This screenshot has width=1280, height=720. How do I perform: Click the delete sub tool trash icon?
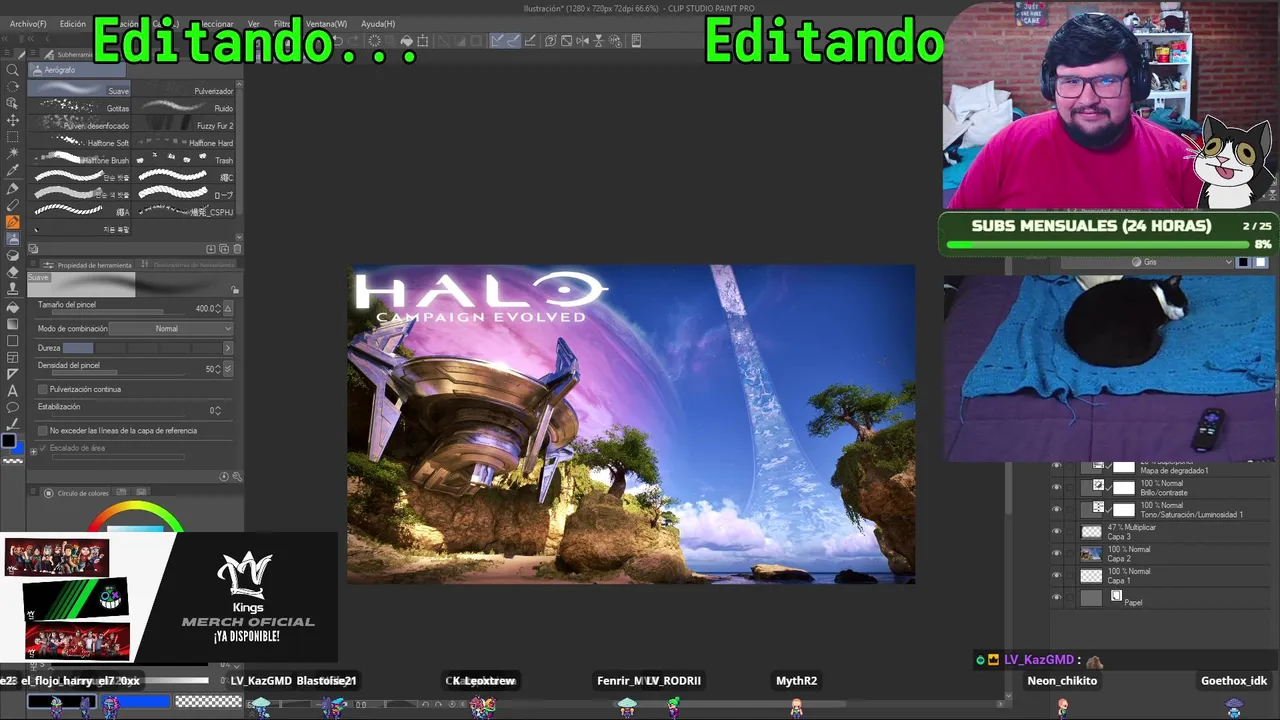(x=237, y=249)
